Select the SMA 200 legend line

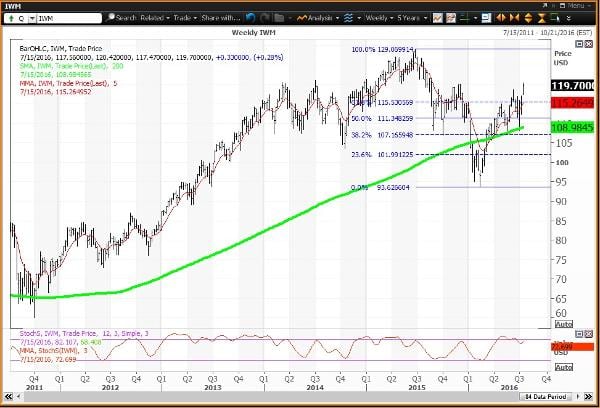point(71,66)
